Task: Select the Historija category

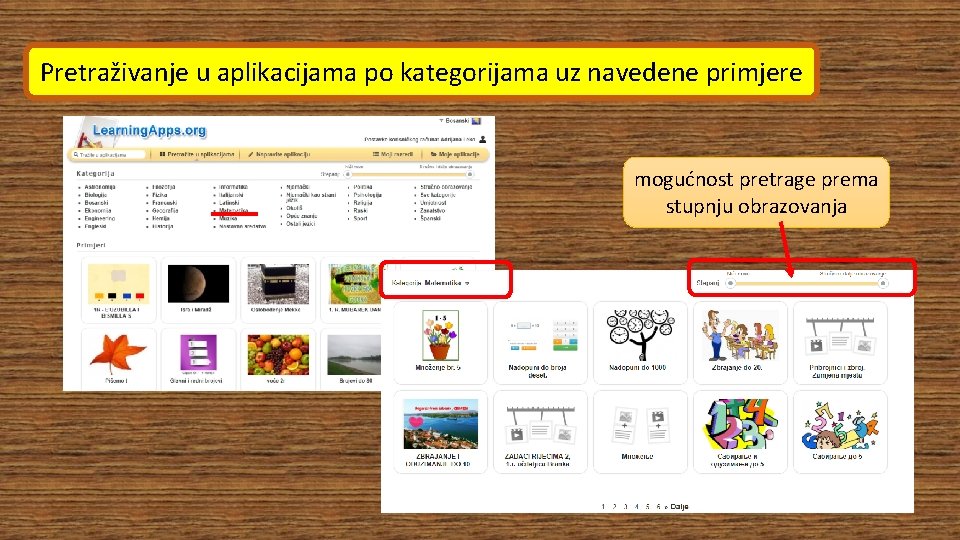Action: point(163,227)
